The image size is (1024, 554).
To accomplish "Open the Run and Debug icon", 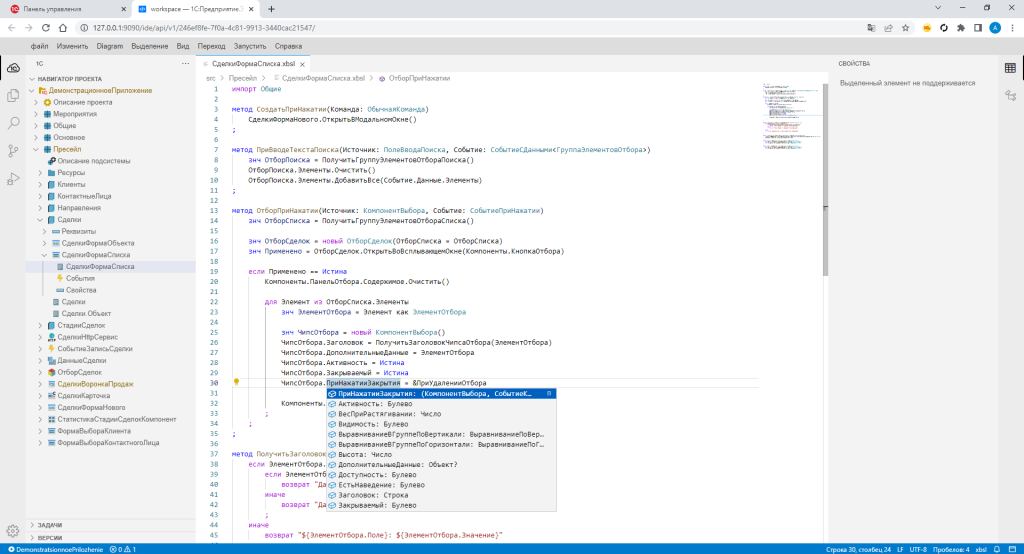I will pyautogui.click(x=14, y=179).
